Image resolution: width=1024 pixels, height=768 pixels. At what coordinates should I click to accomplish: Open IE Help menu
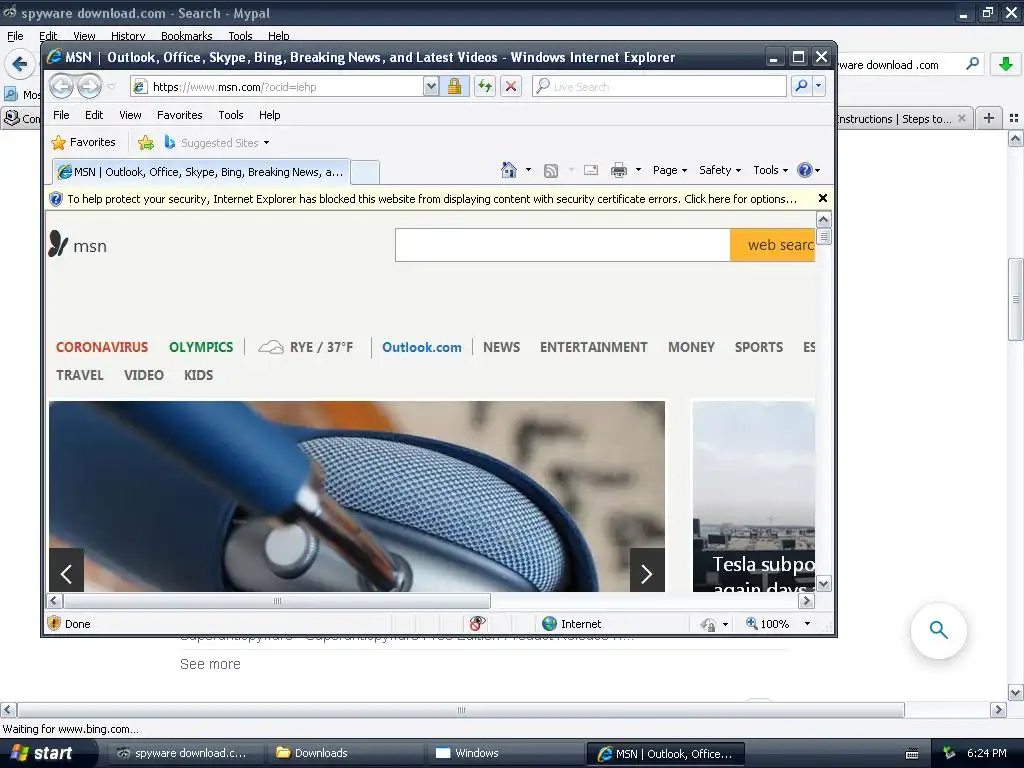[270, 115]
